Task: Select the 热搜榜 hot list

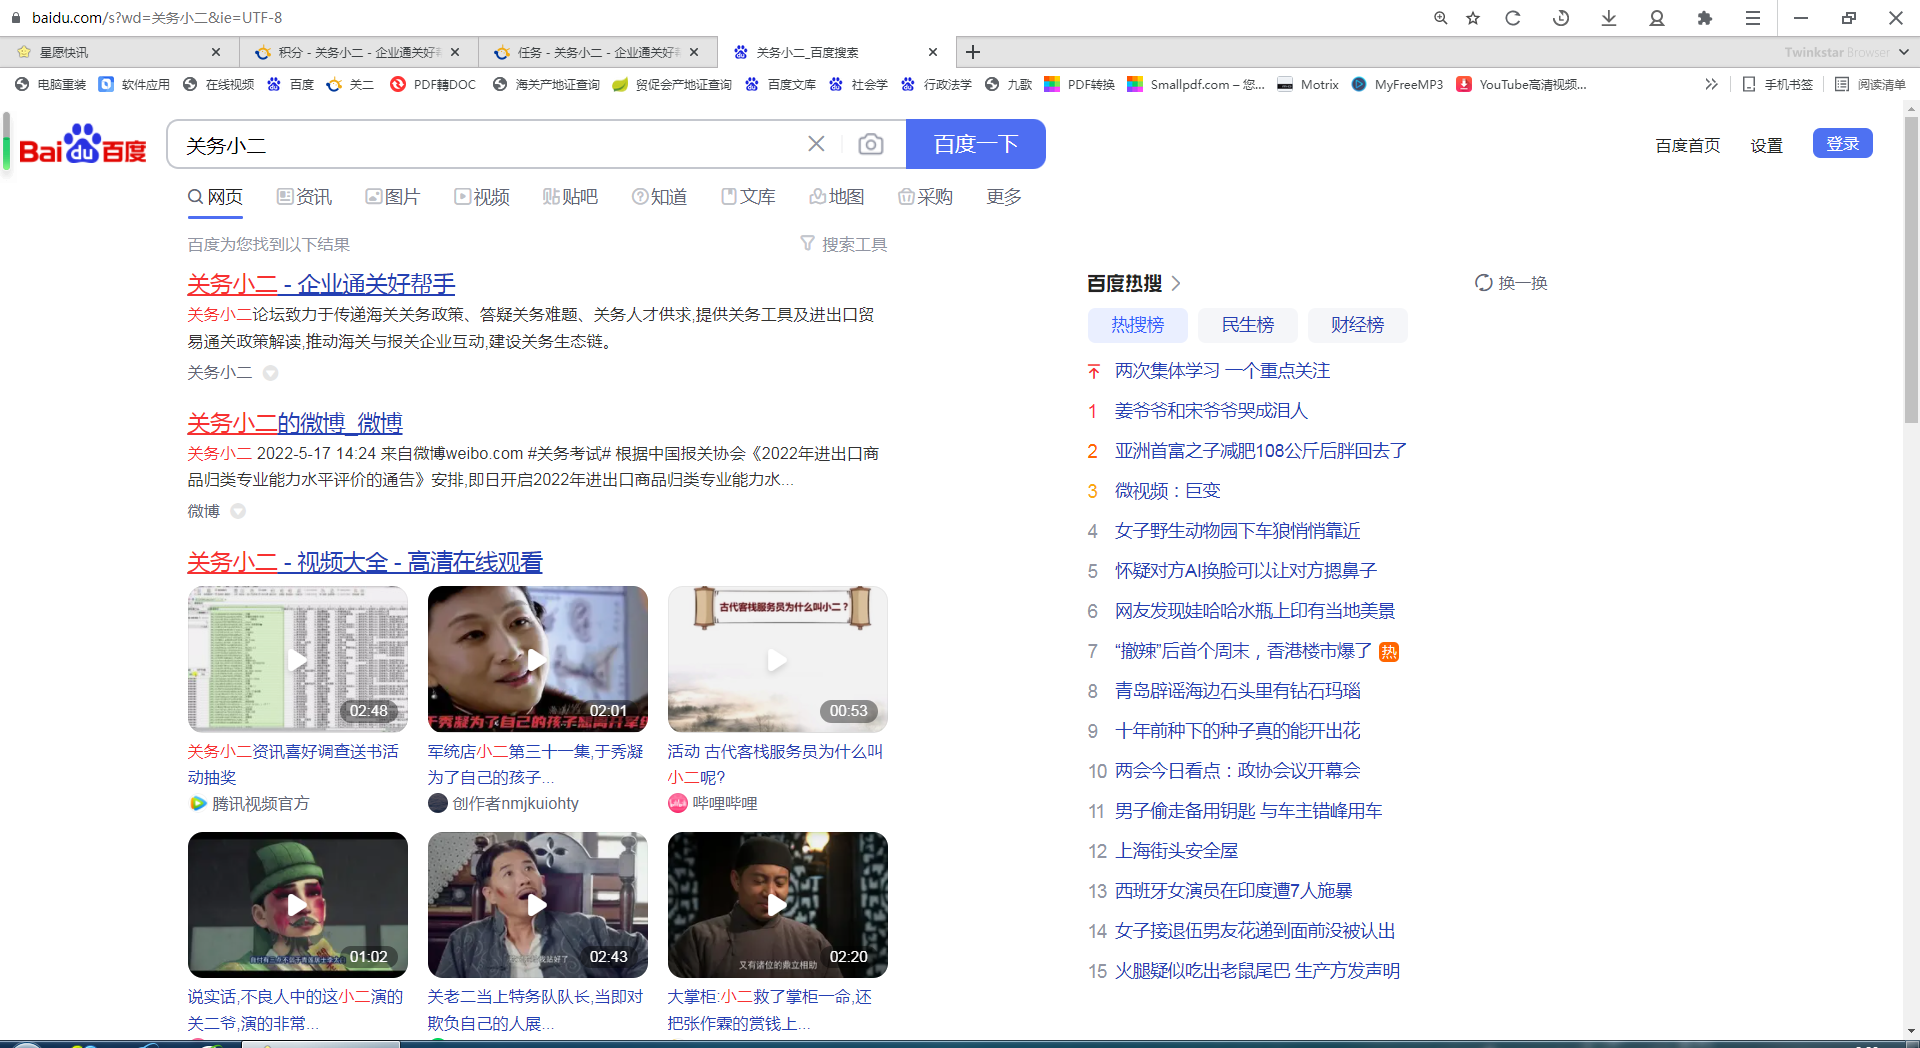Action: pyautogui.click(x=1138, y=325)
